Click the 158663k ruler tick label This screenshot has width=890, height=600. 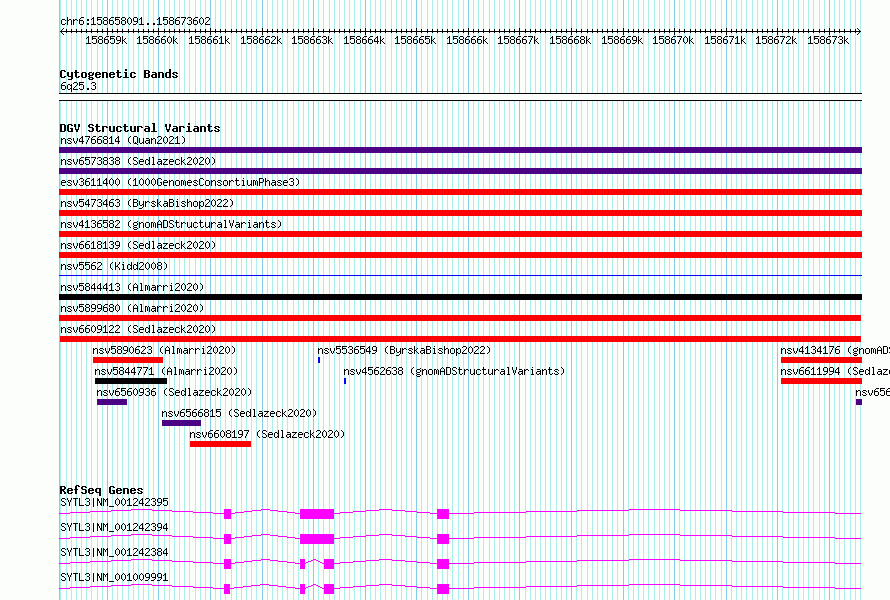(x=312, y=40)
